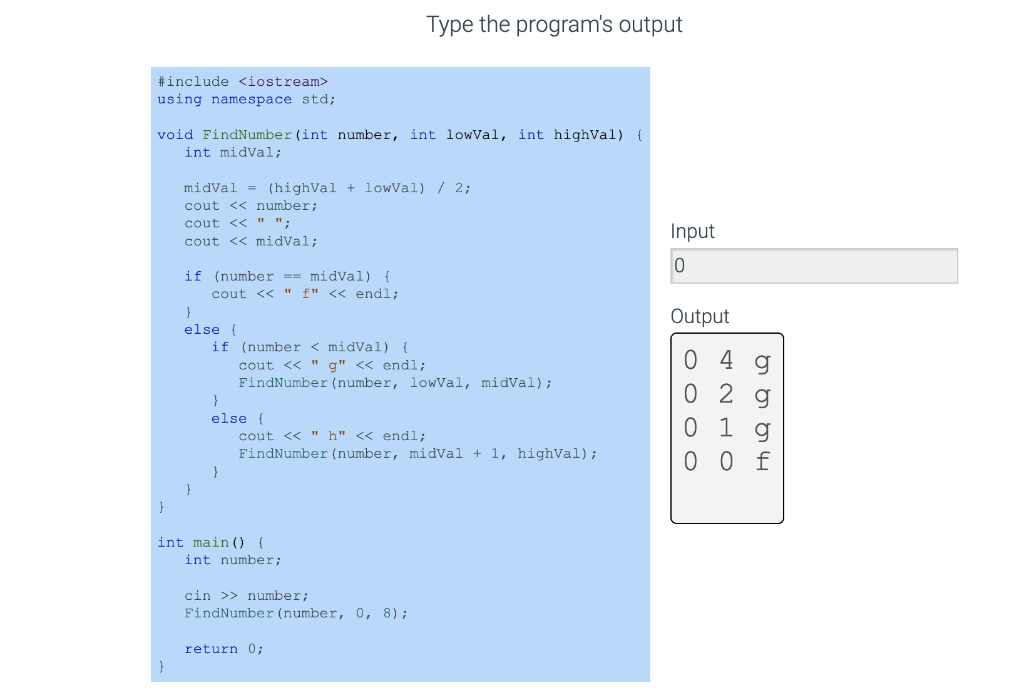The width and height of the screenshot is (1024, 690).
Task: Click the #include <iostream> line in the code
Action: 240,81
